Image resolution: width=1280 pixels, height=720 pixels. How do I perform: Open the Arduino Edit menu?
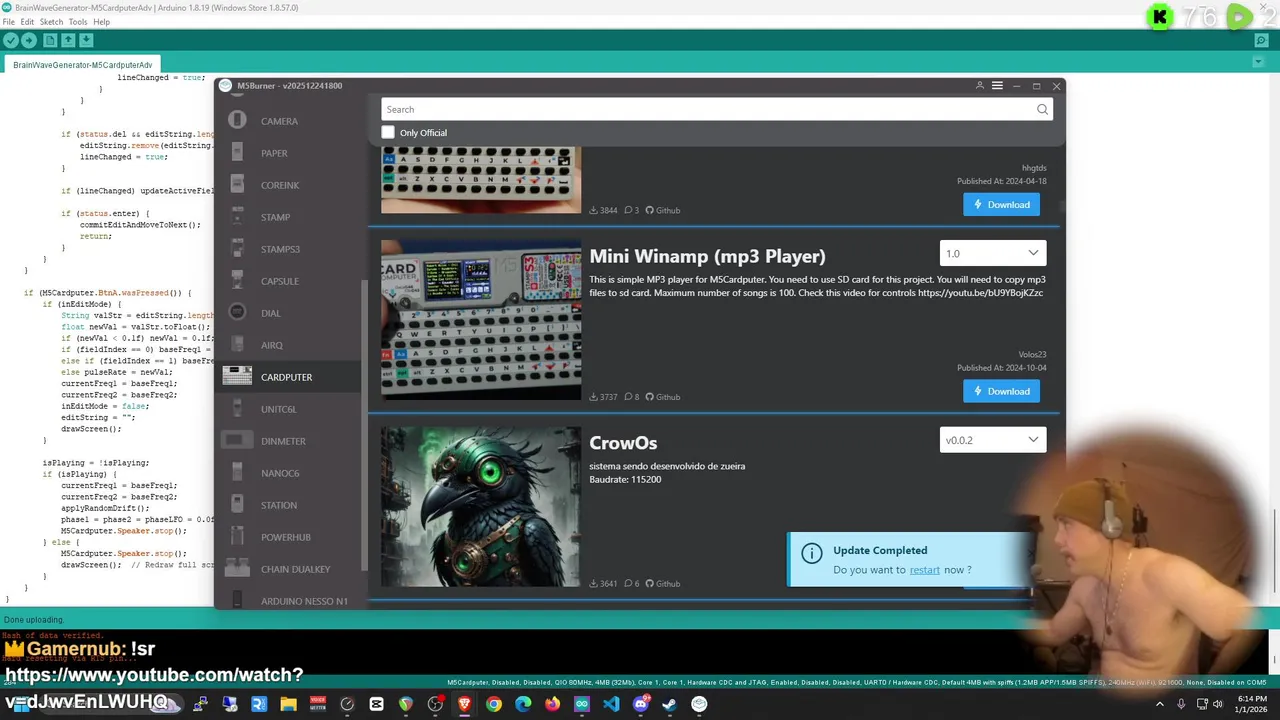[27, 22]
